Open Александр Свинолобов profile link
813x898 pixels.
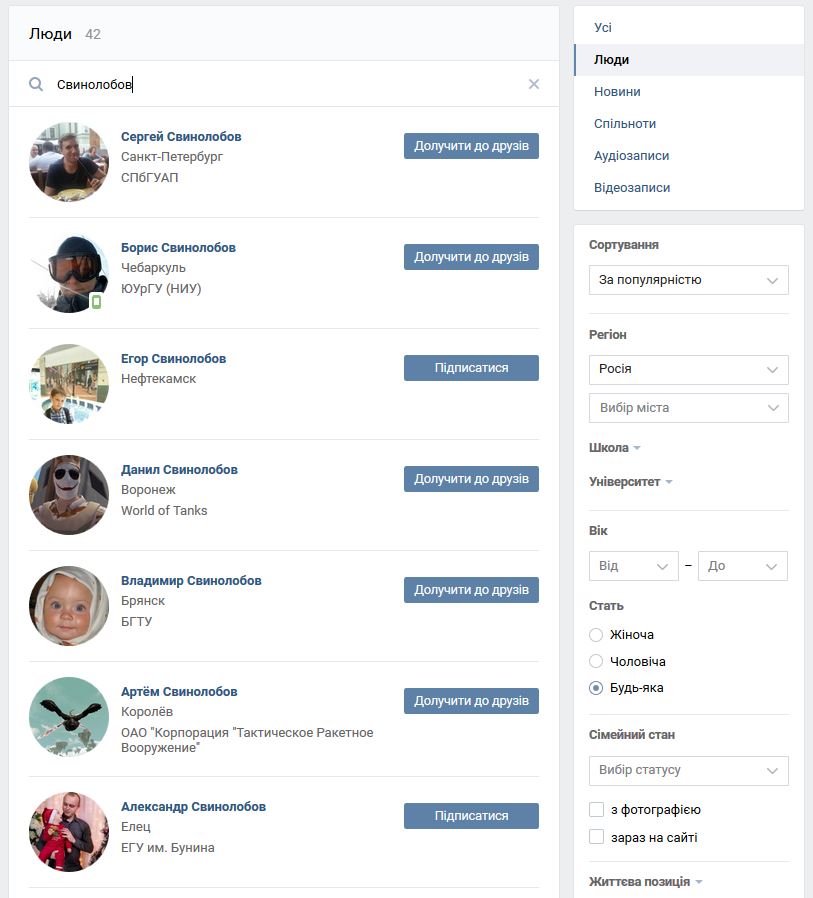[x=194, y=806]
